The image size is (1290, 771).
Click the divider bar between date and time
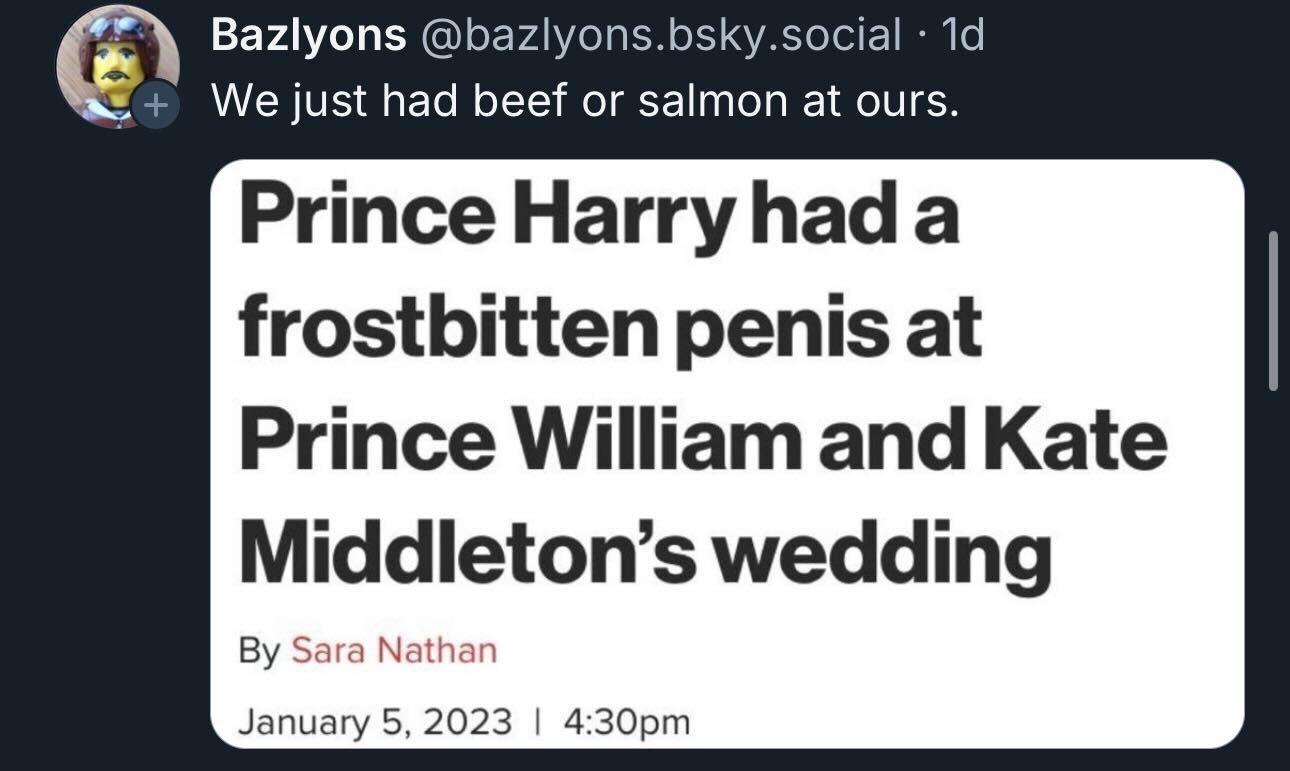pos(537,720)
